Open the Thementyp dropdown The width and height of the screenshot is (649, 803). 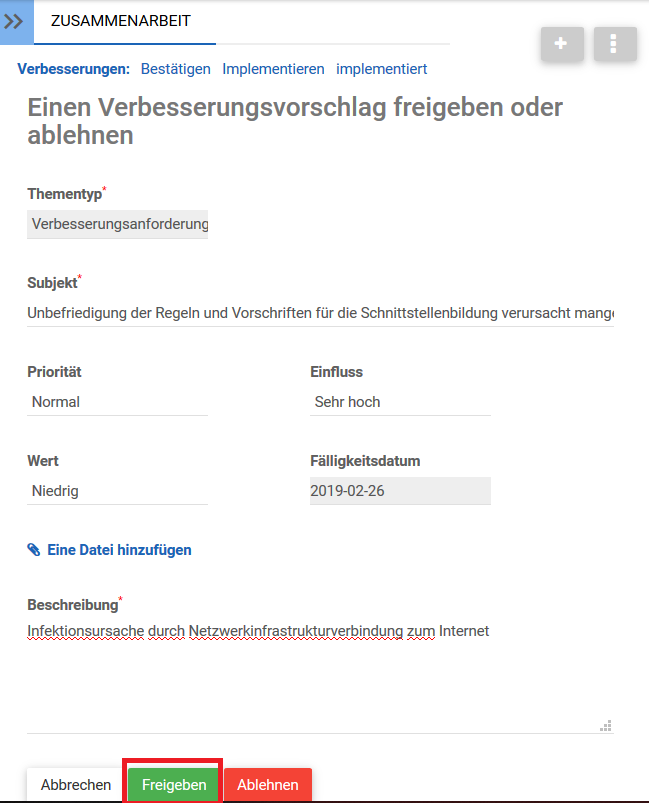pos(118,224)
